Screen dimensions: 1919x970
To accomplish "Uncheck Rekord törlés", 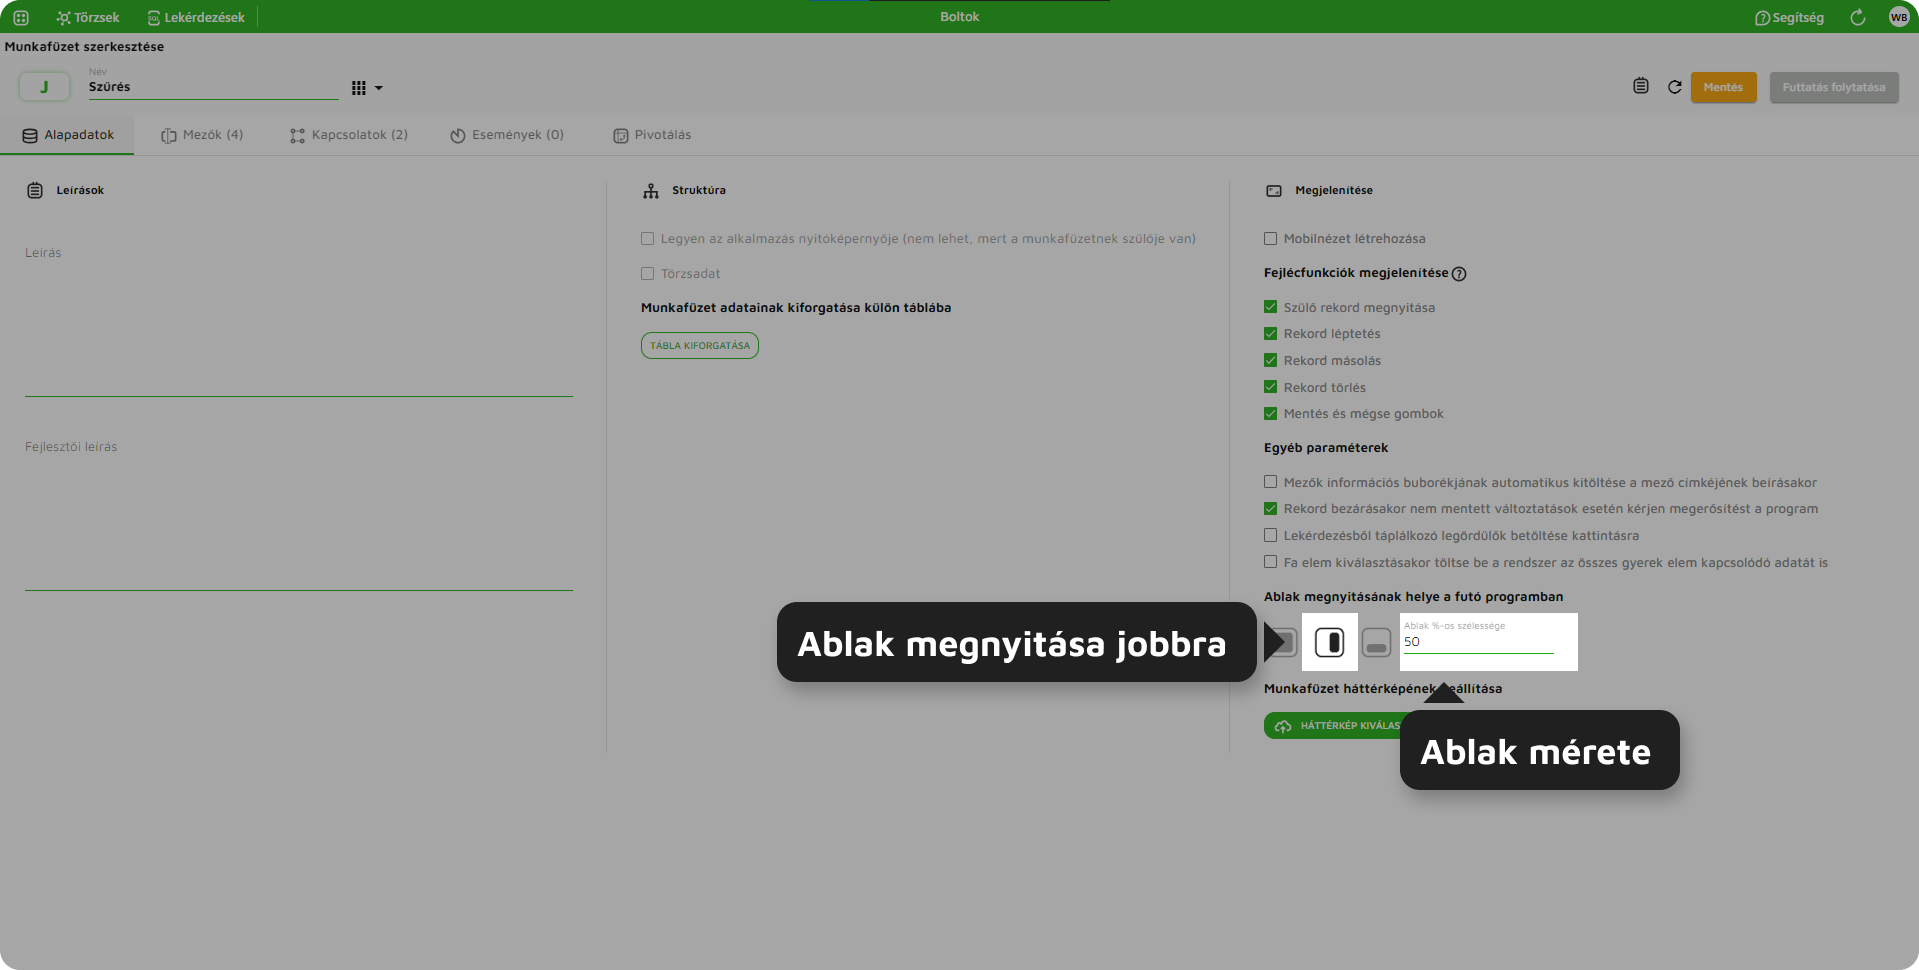I will 1270,387.
